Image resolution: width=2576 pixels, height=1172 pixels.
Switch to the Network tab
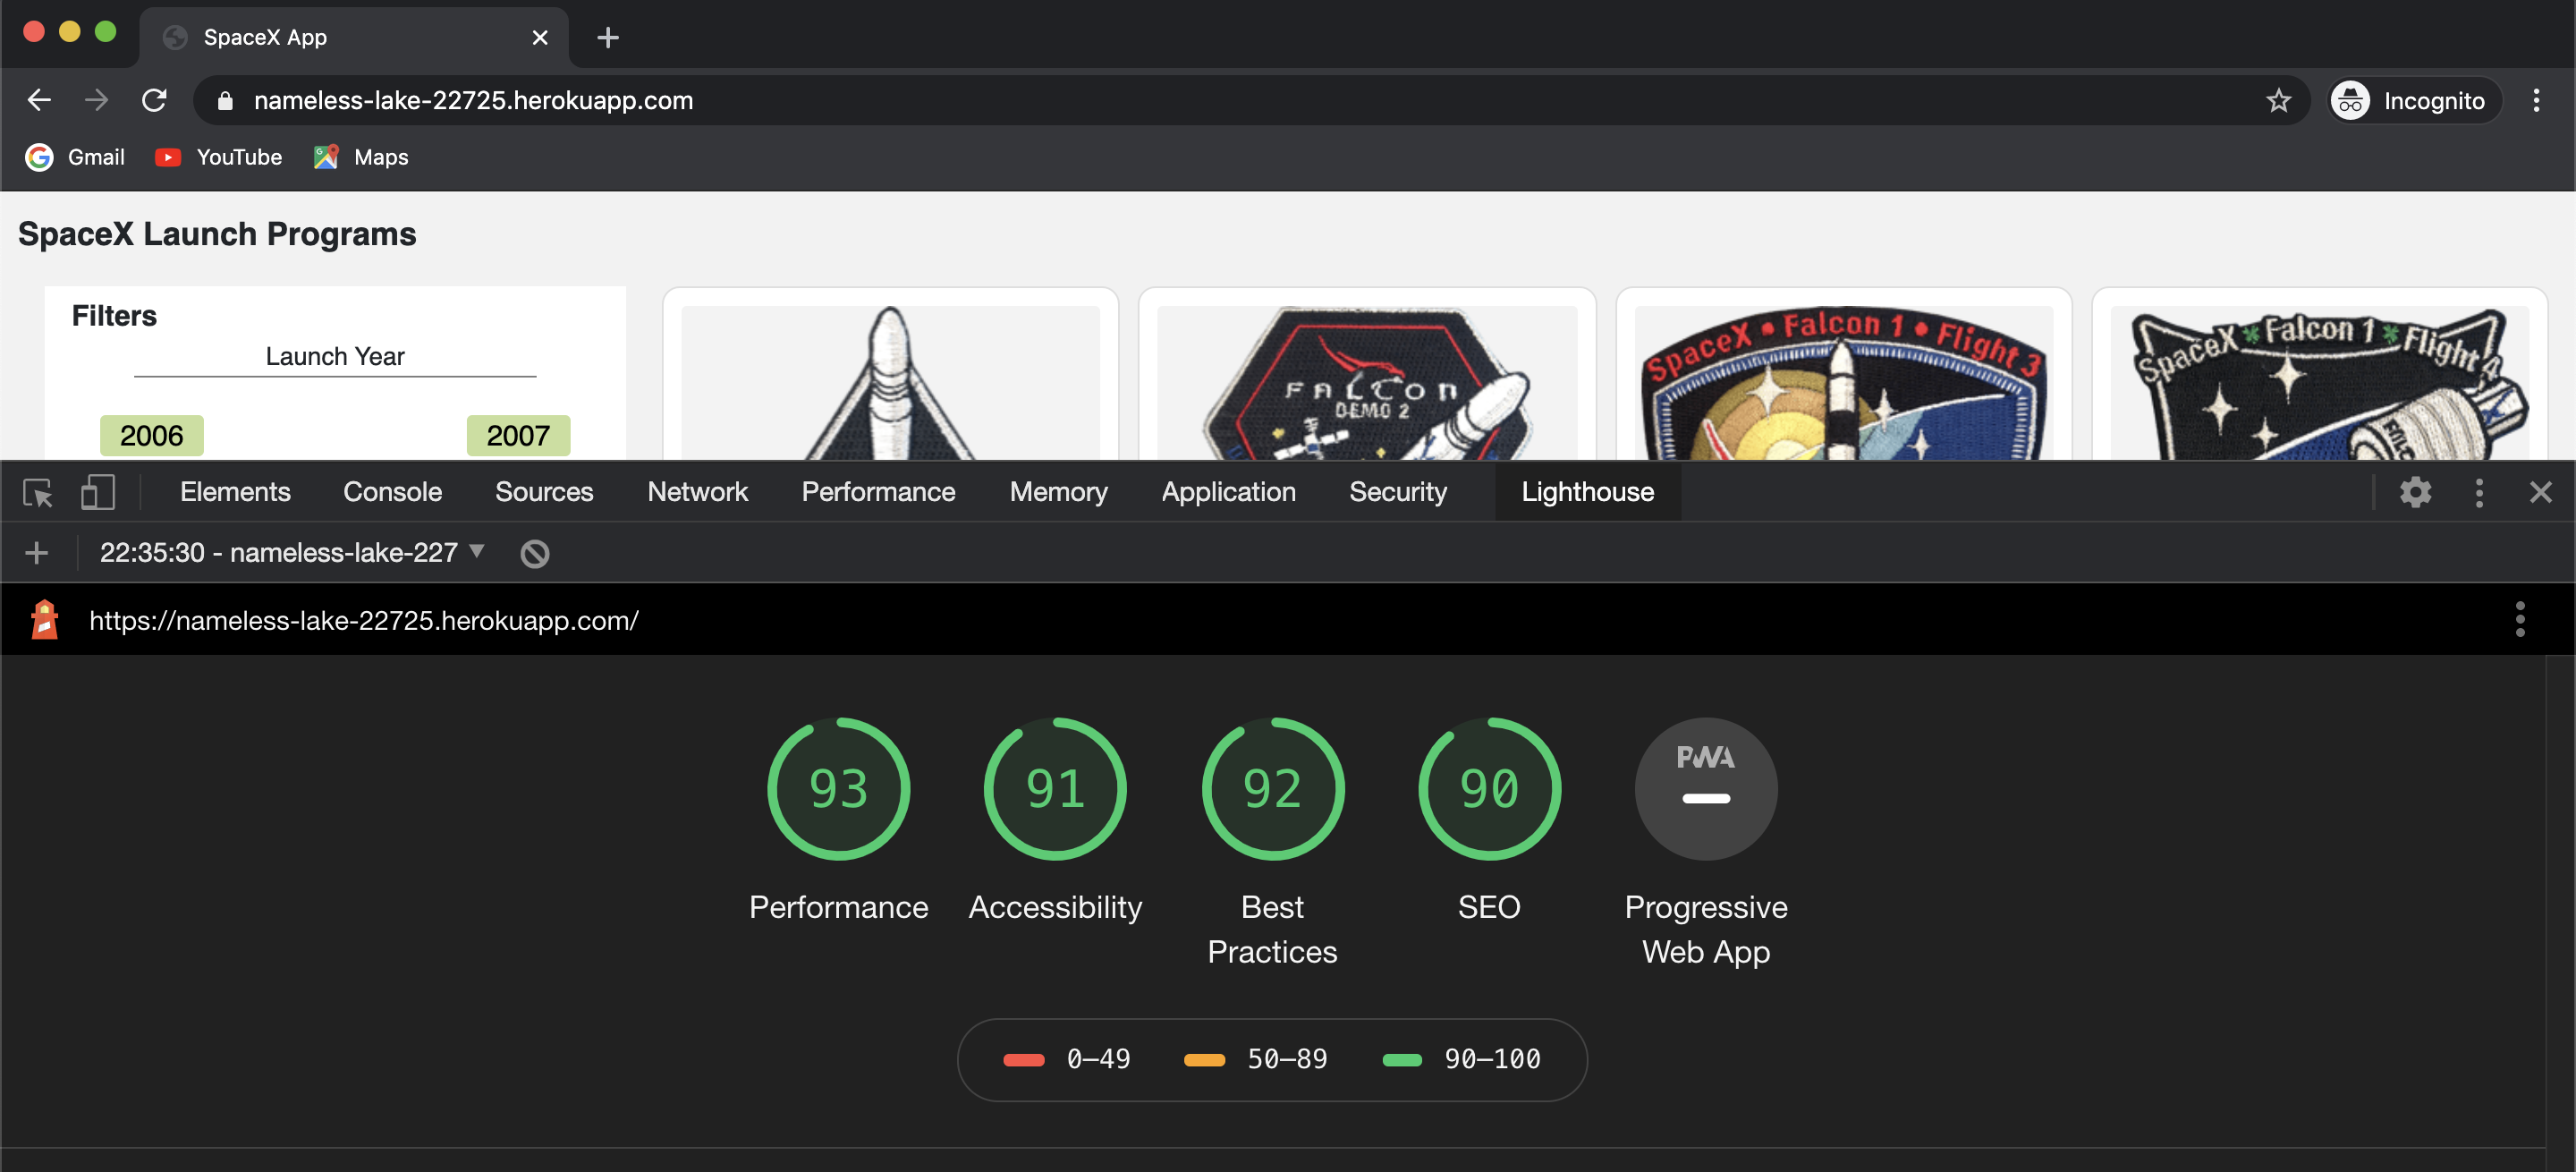[x=697, y=492]
